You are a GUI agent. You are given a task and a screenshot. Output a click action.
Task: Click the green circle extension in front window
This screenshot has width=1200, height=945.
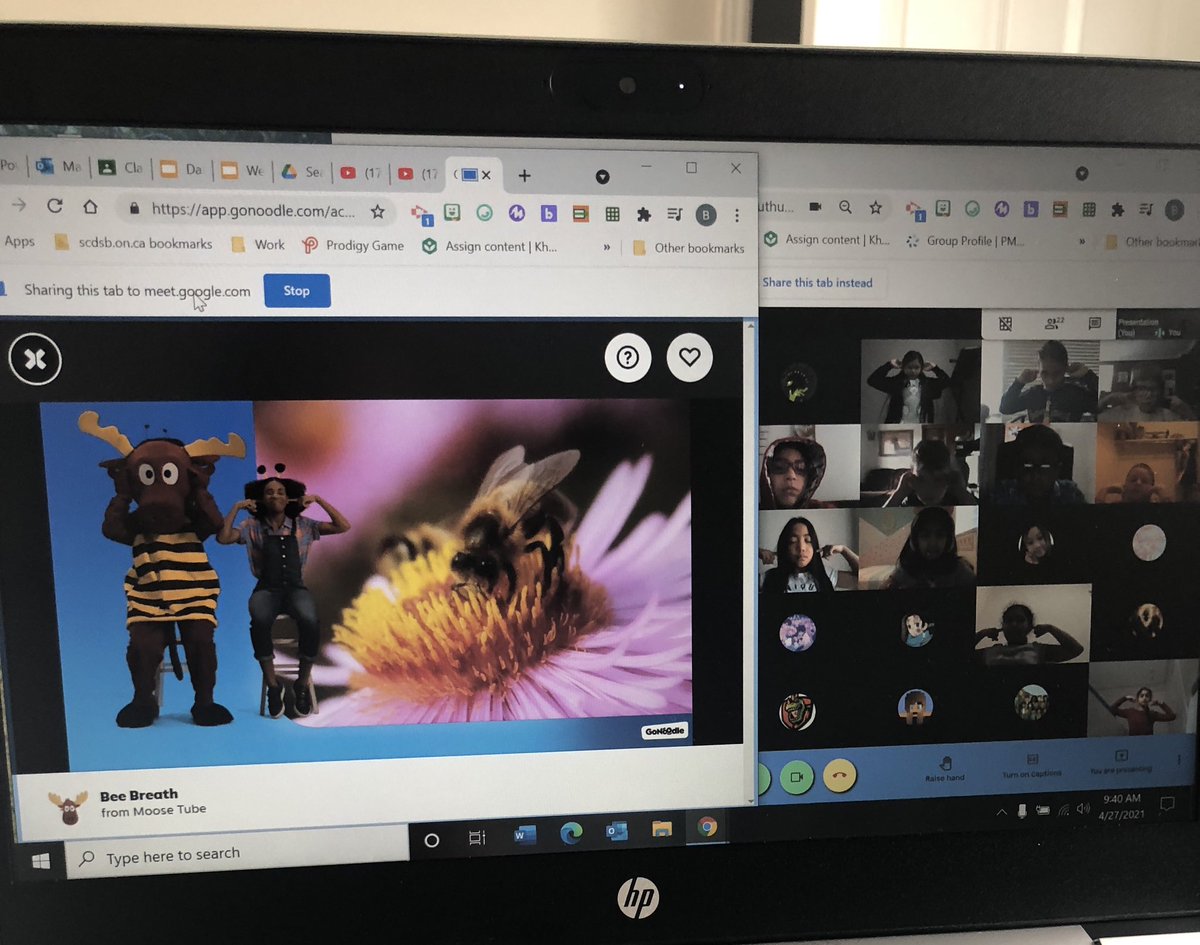(x=484, y=212)
